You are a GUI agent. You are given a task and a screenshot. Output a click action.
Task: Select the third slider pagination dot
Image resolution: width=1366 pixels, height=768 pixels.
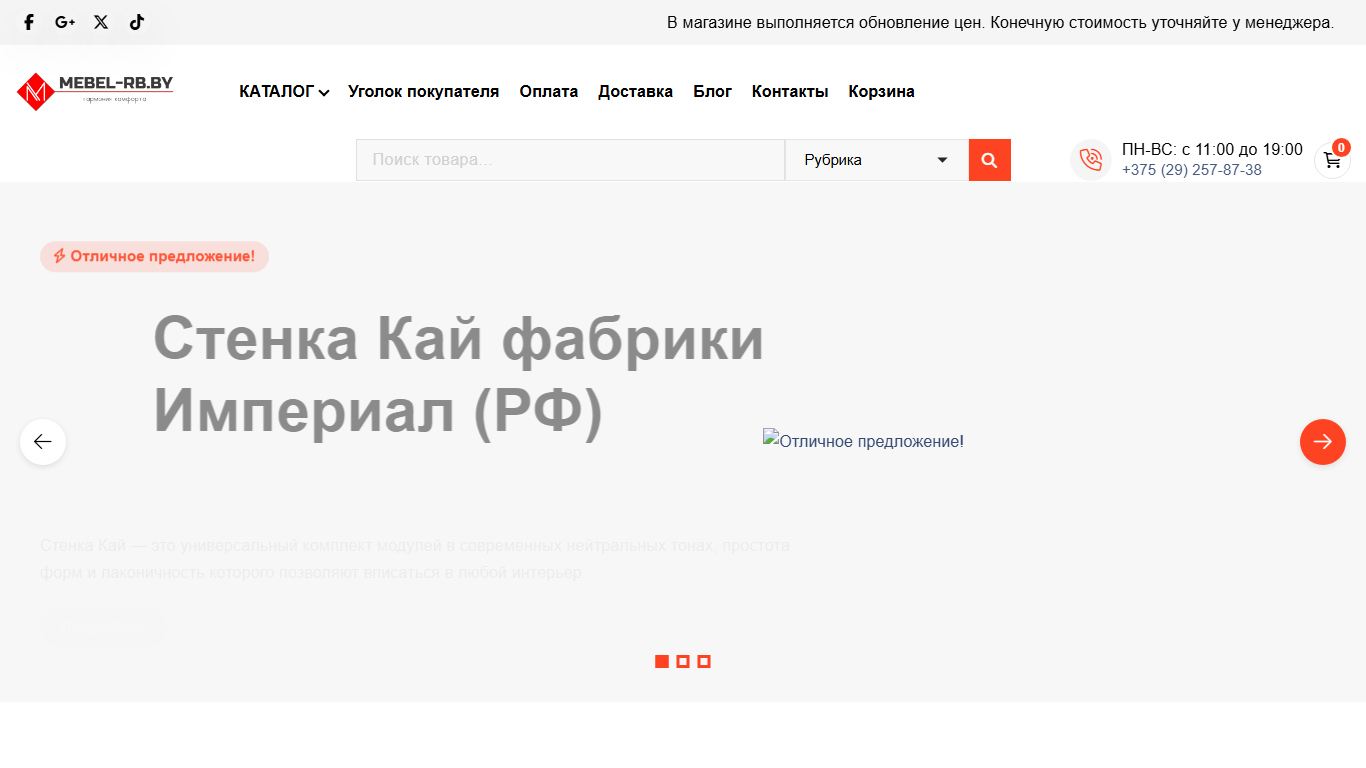tap(704, 662)
